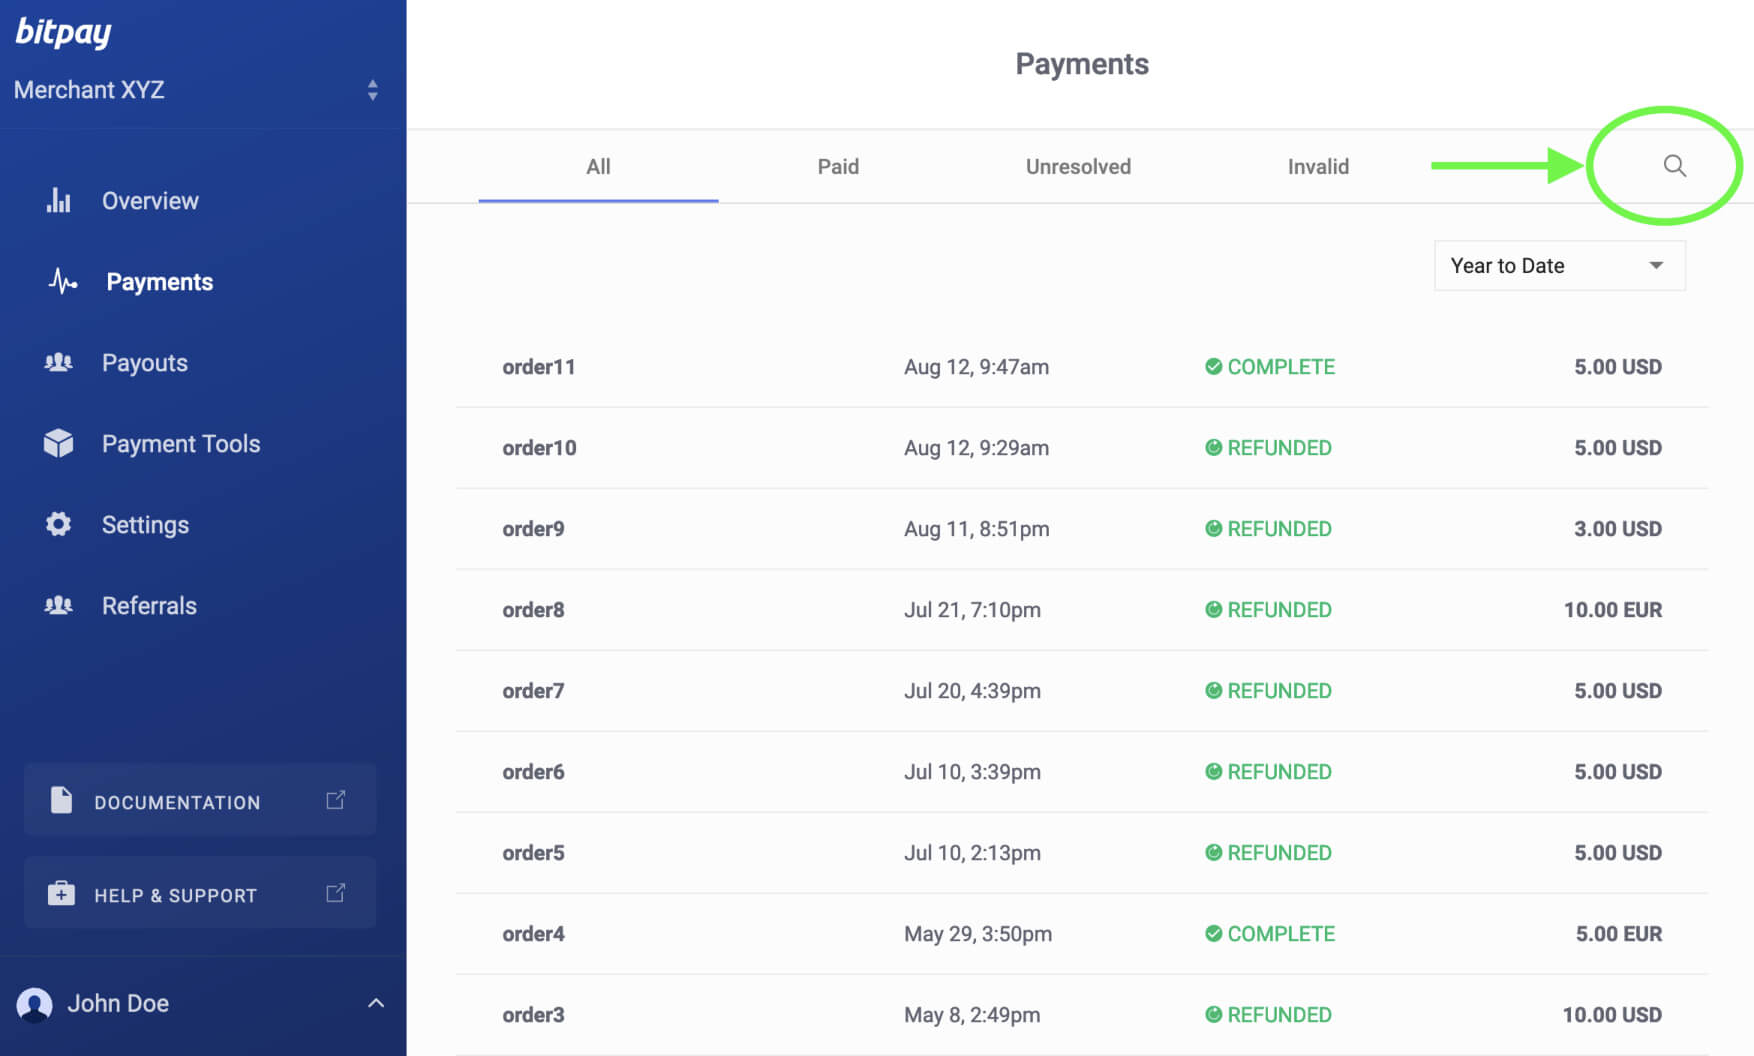
Task: Switch to the Unresolved tab
Action: (x=1078, y=167)
